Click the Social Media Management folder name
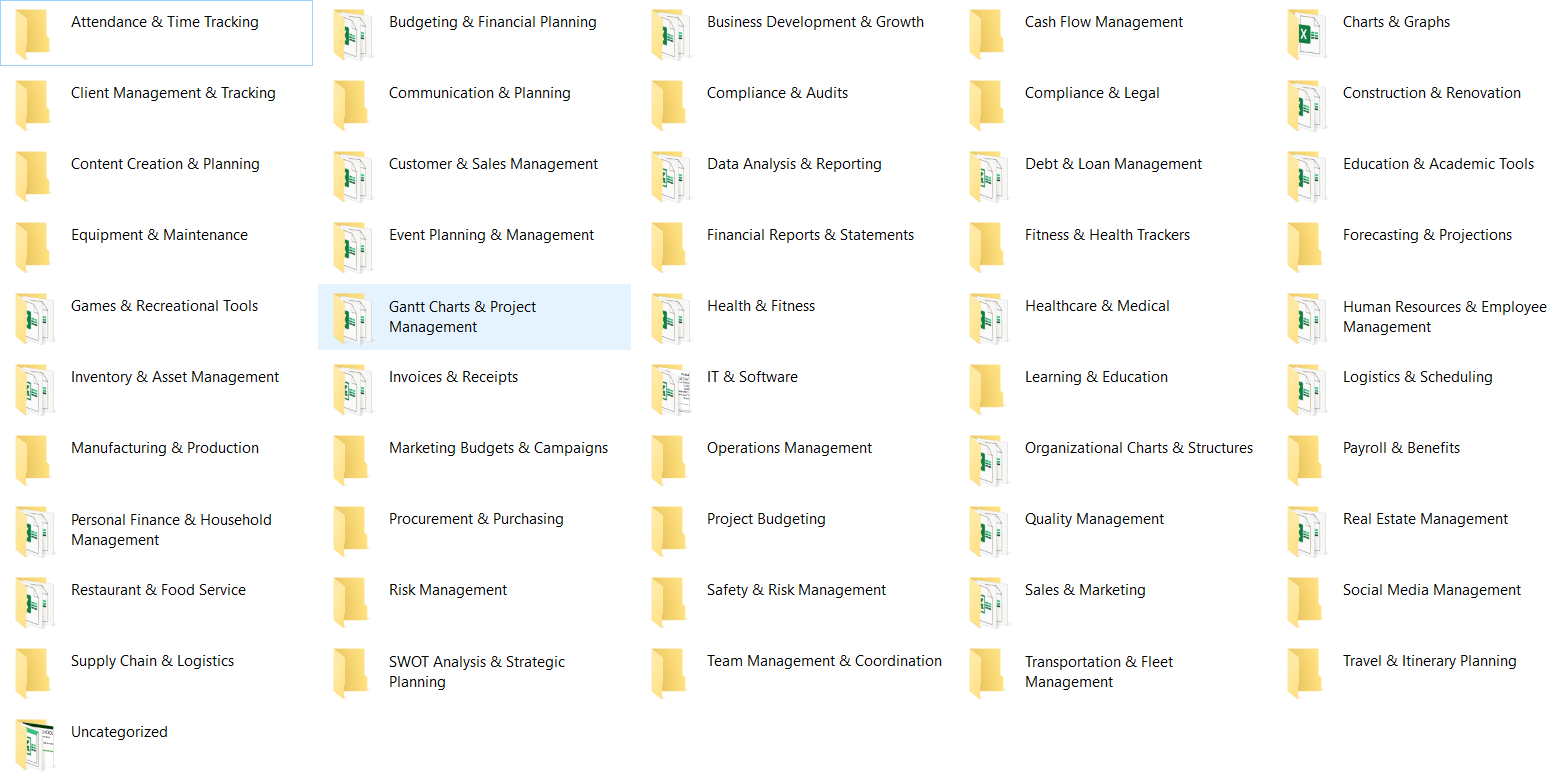This screenshot has width=1565, height=783. pos(1431,590)
